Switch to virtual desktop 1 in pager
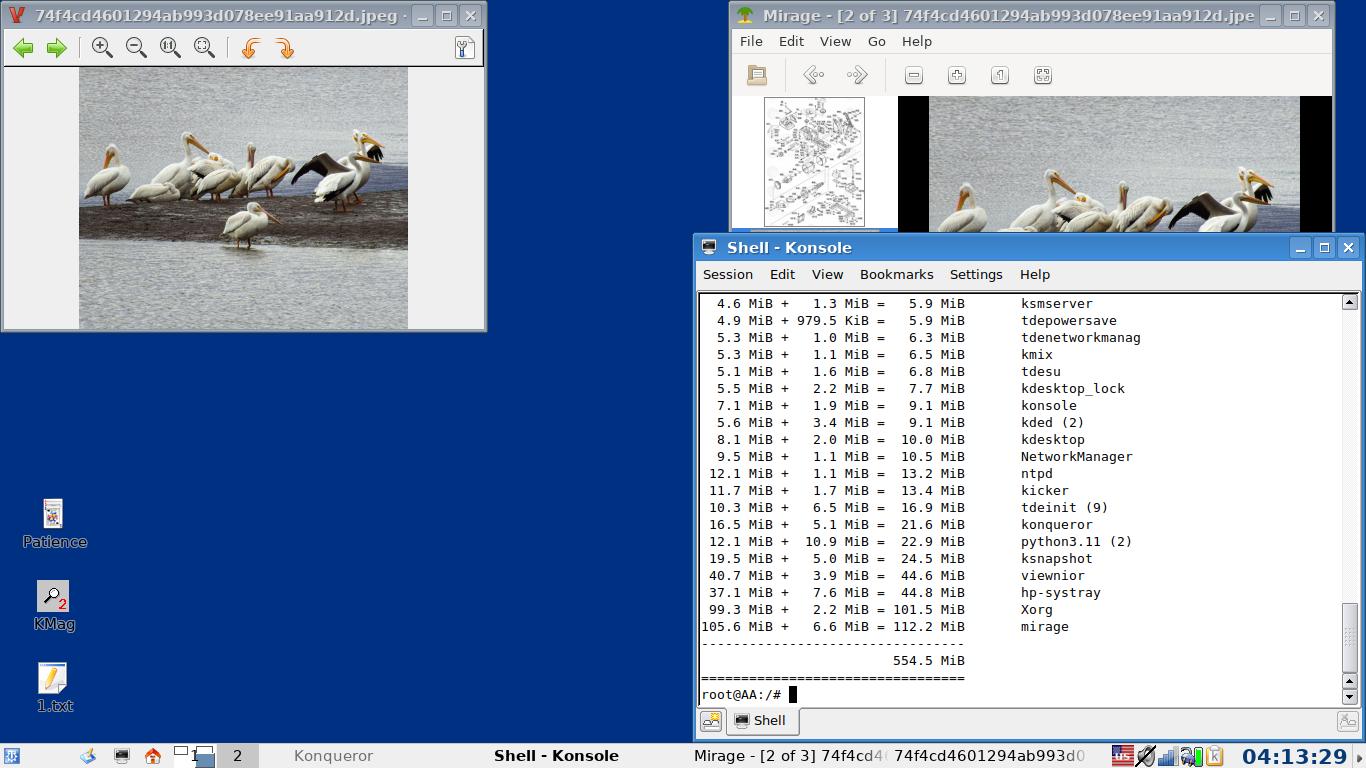This screenshot has height=768, width=1366. pyautogui.click(x=195, y=756)
